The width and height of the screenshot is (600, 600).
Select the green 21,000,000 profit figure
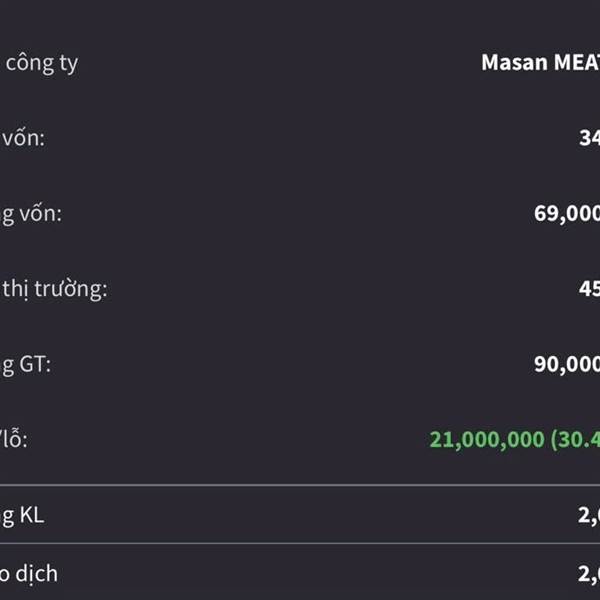pos(487,439)
